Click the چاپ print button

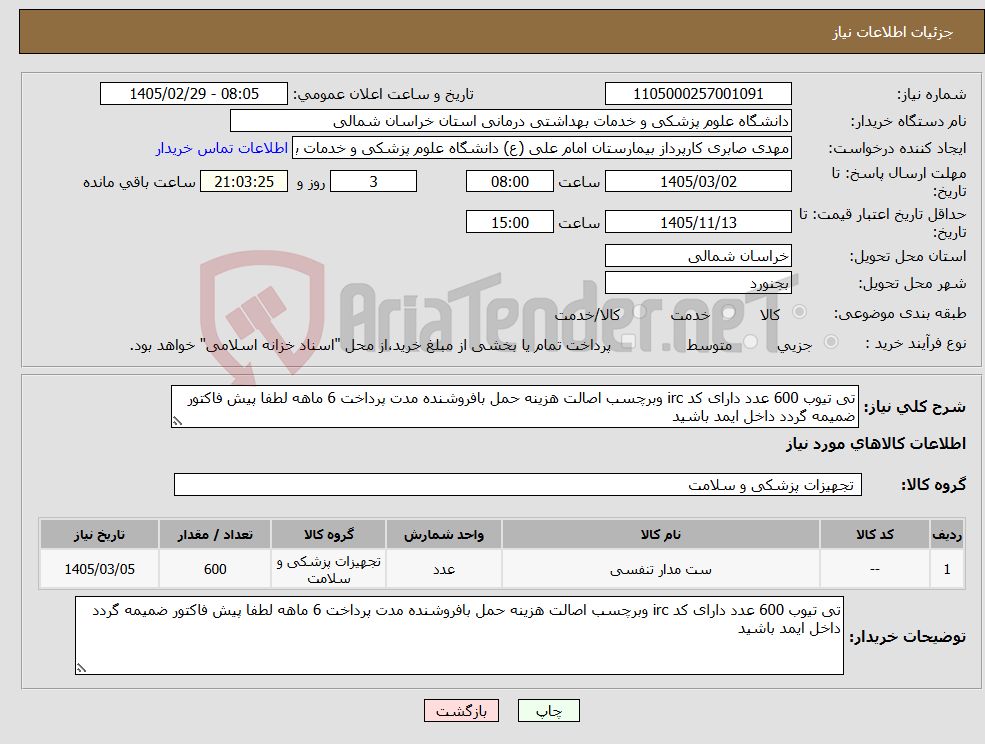tap(548, 711)
